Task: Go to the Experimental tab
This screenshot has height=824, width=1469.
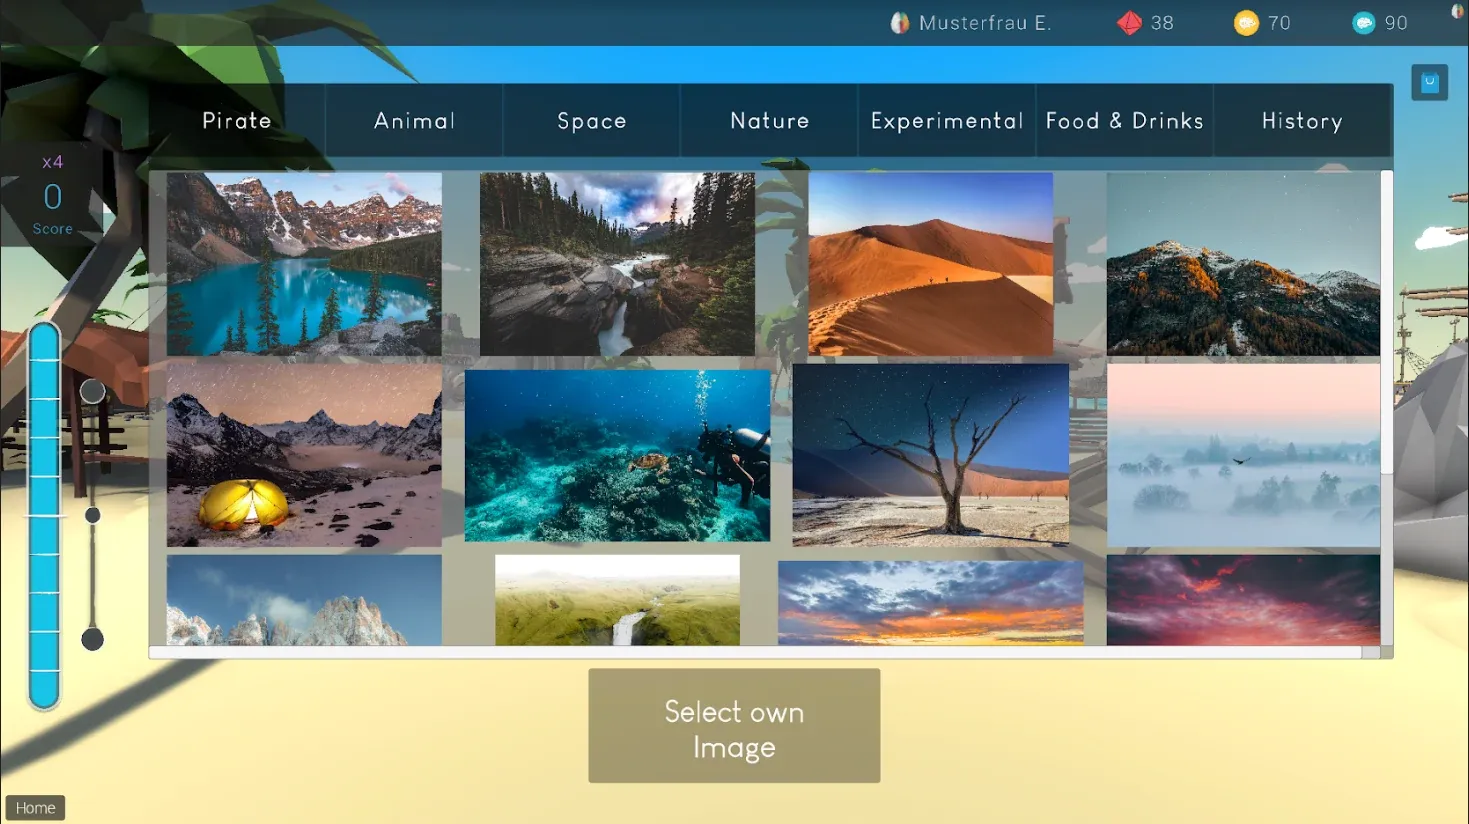Action: (947, 121)
